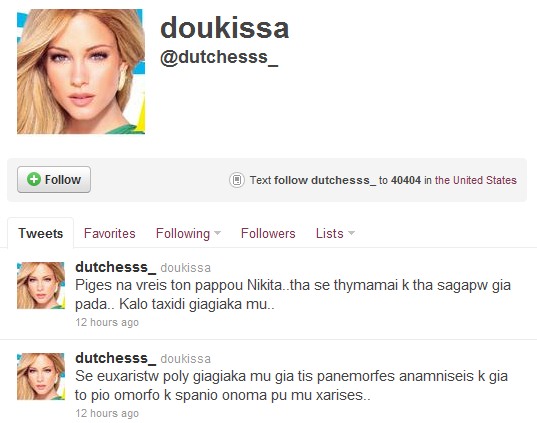Click the avatar beside the Se euxaristw tweet

[41, 377]
